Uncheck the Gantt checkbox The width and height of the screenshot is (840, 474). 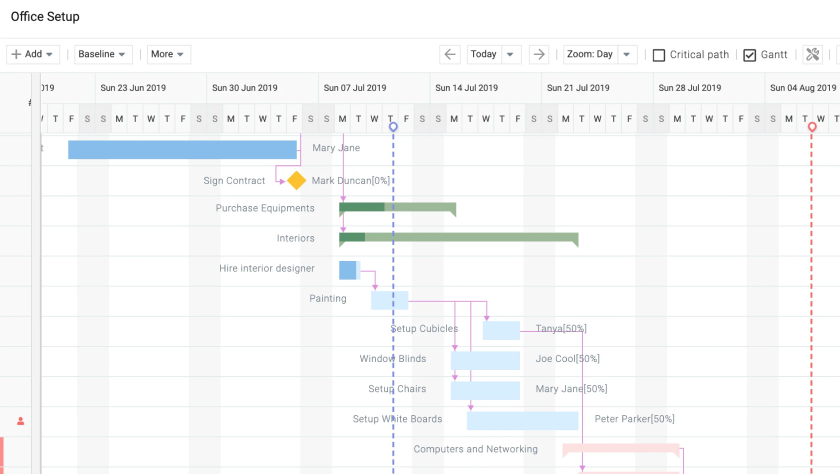point(750,55)
